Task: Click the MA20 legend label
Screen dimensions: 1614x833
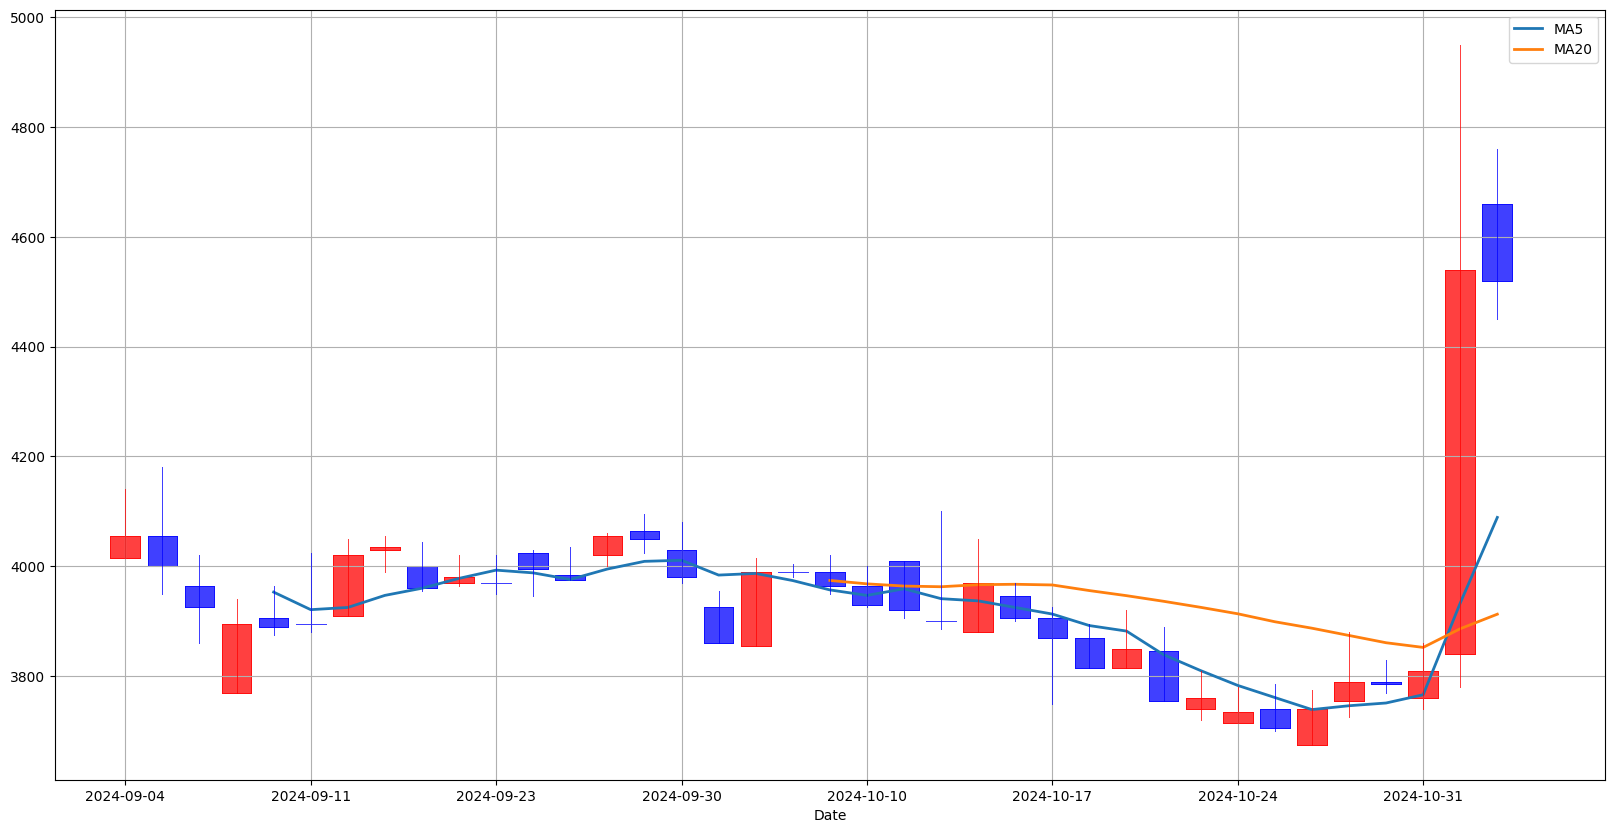Action: click(1571, 49)
